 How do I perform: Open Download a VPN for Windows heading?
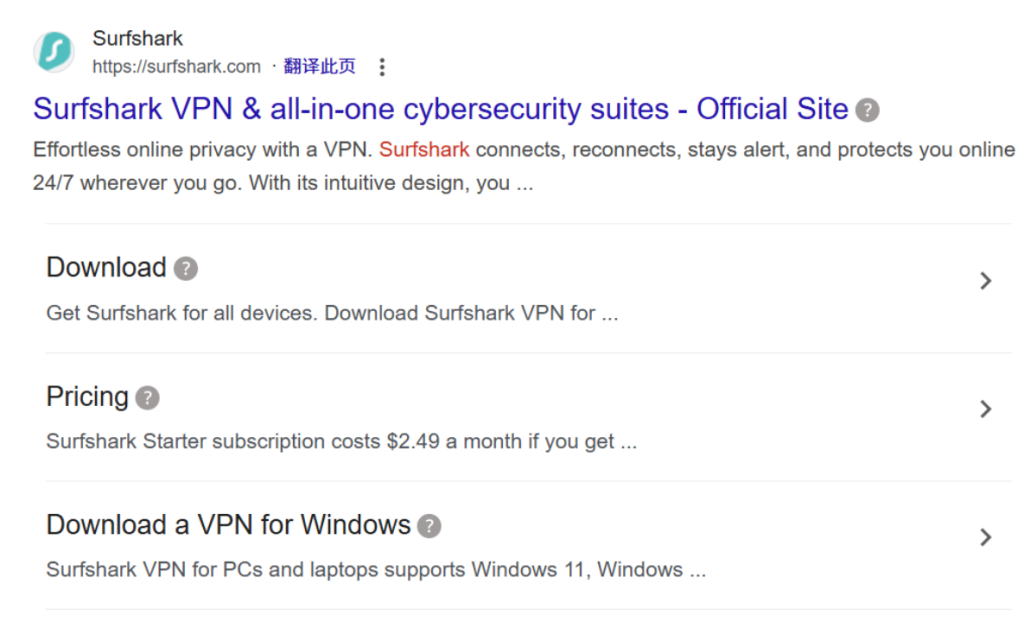pos(229,525)
